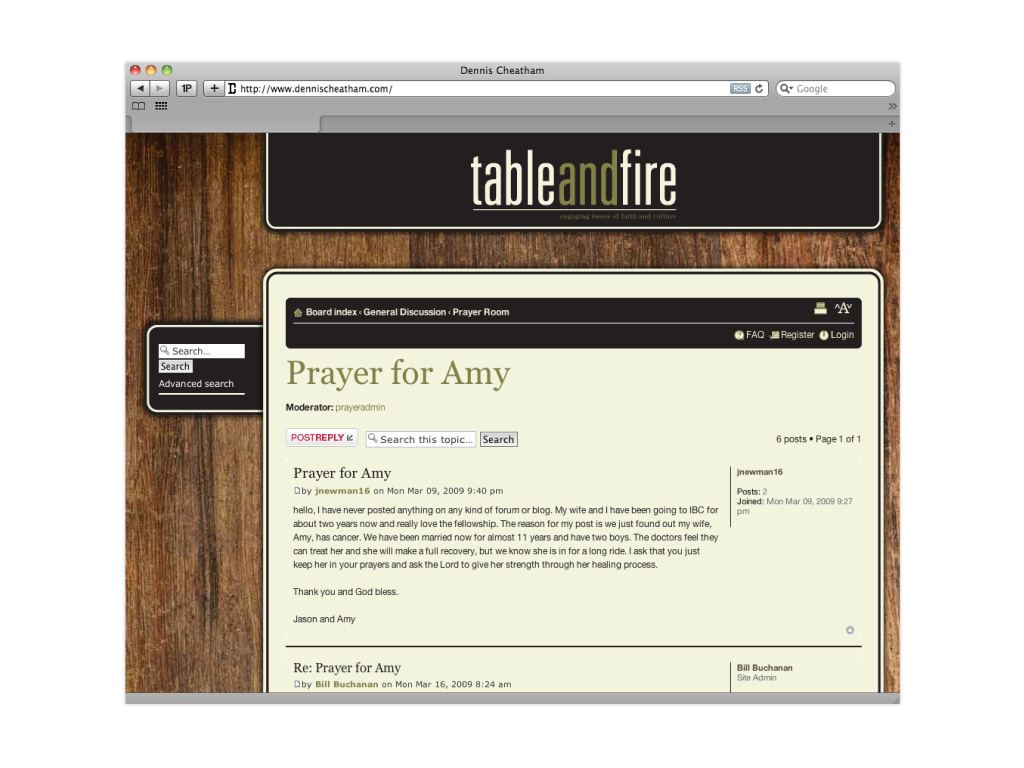Open jnewman16 author link in byline
This screenshot has width=1024, height=768.
click(x=342, y=491)
